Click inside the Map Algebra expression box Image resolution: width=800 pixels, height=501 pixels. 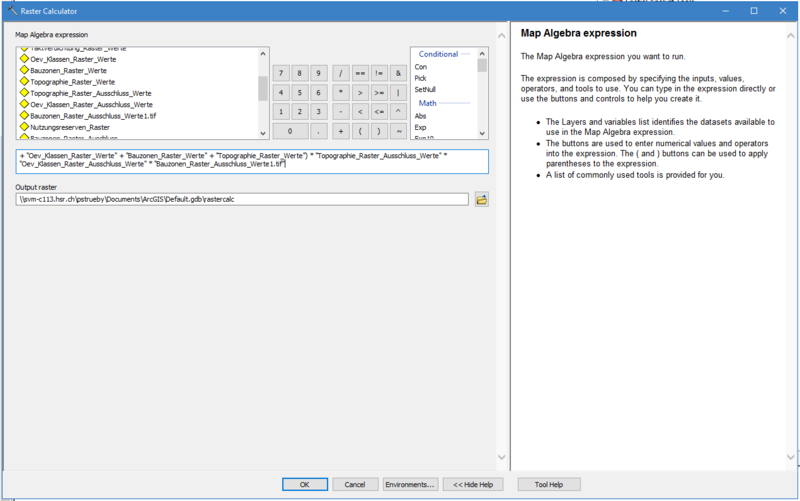tap(250, 161)
